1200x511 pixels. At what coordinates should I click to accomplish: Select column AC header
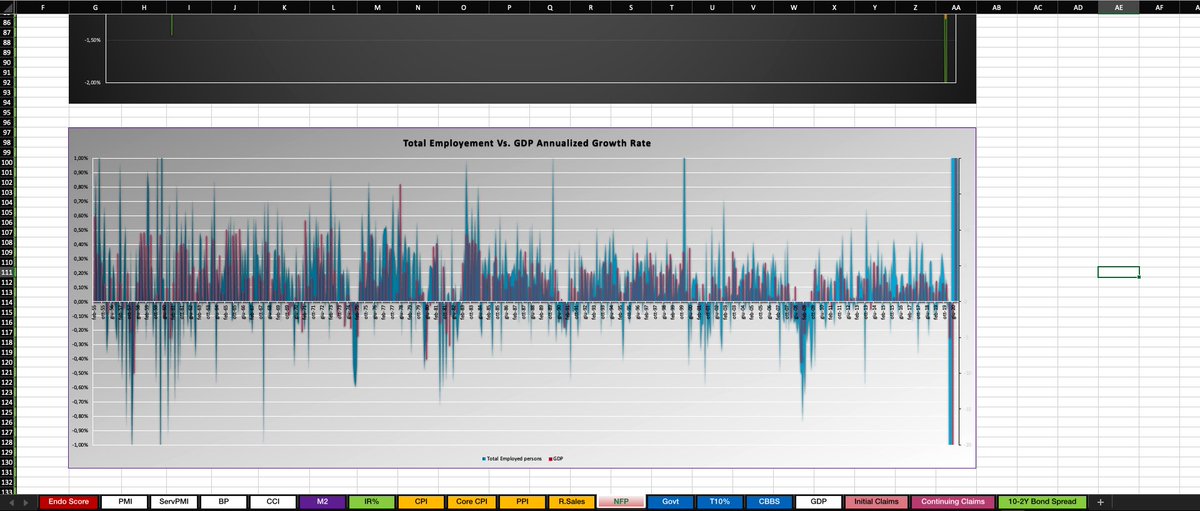[1037, 7]
